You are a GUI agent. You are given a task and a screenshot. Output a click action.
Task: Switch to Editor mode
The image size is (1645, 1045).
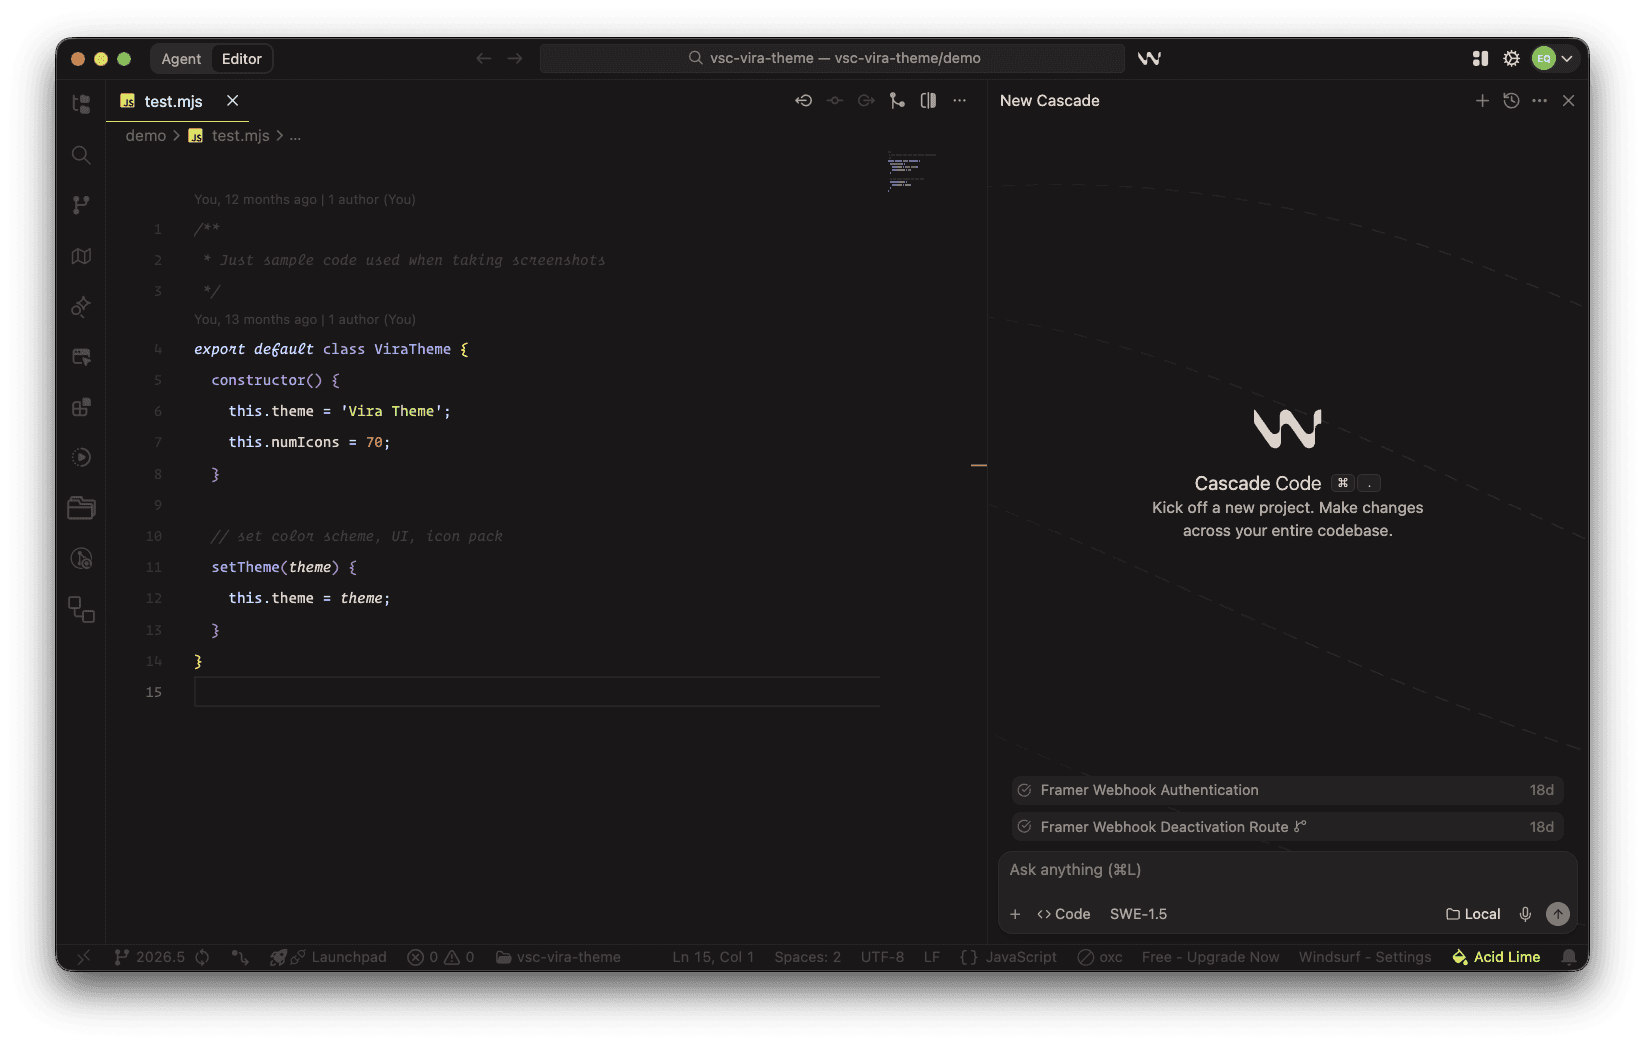pos(242,59)
